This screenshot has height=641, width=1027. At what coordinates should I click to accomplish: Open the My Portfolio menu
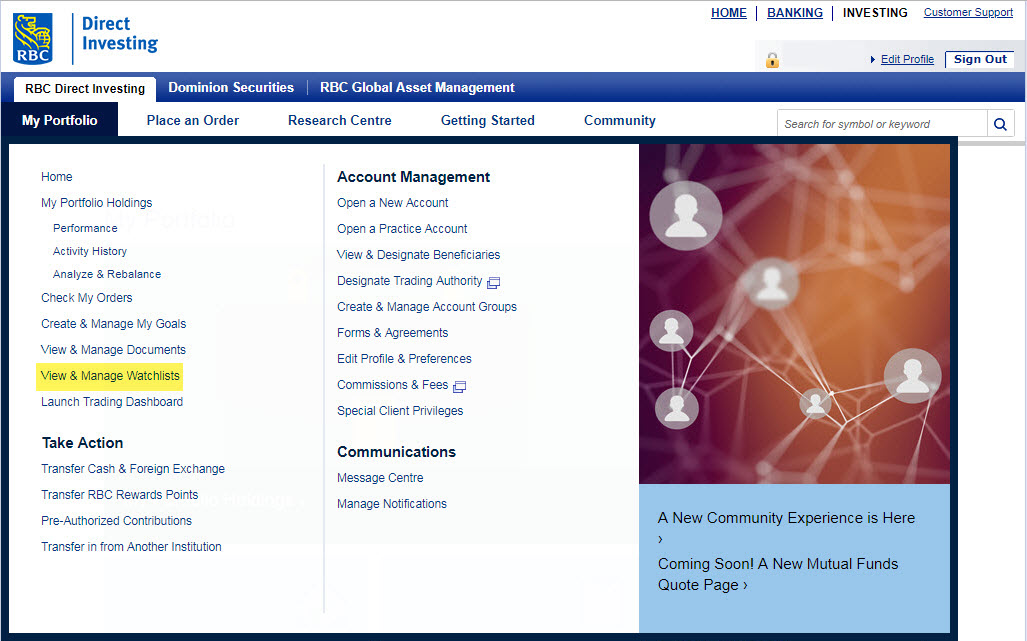pyautogui.click(x=60, y=120)
